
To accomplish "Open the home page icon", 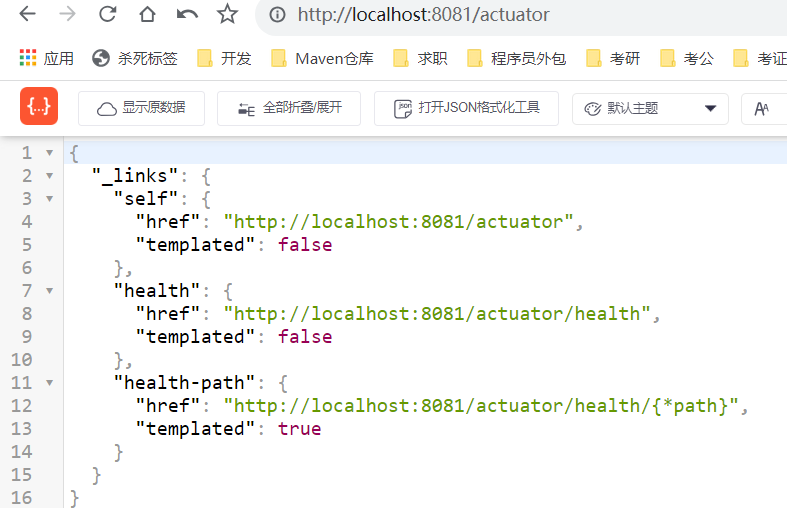I will coord(147,14).
